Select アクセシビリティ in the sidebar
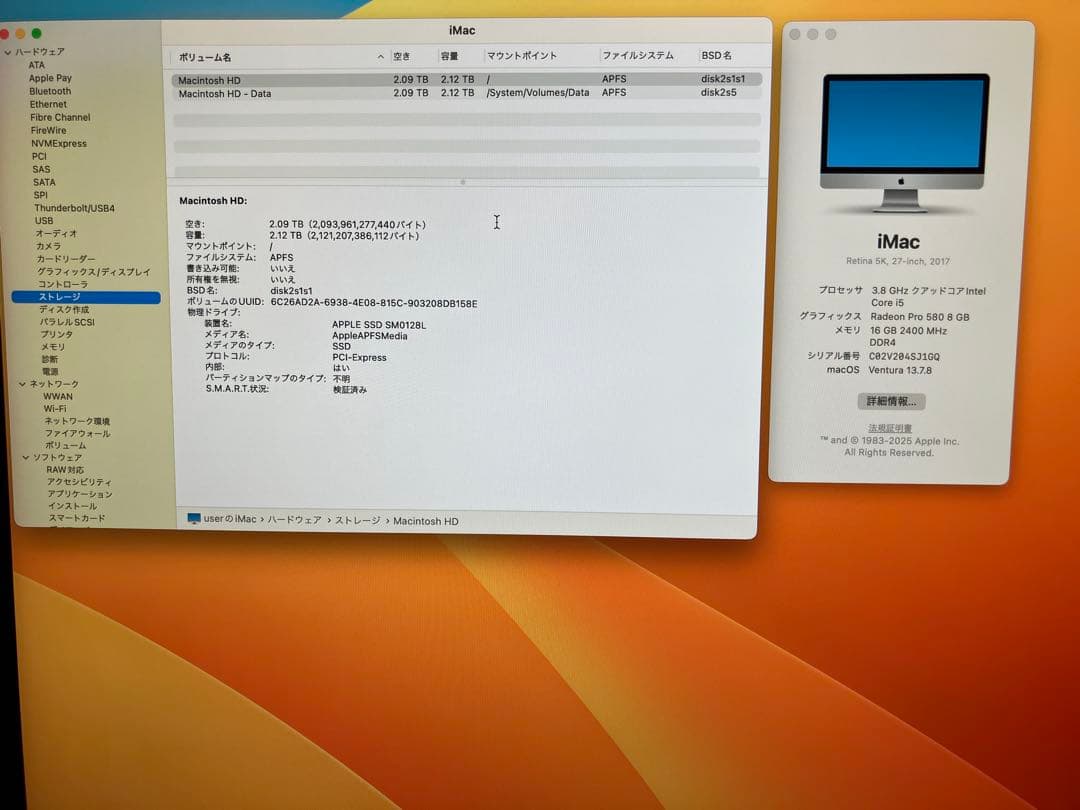 coord(79,482)
